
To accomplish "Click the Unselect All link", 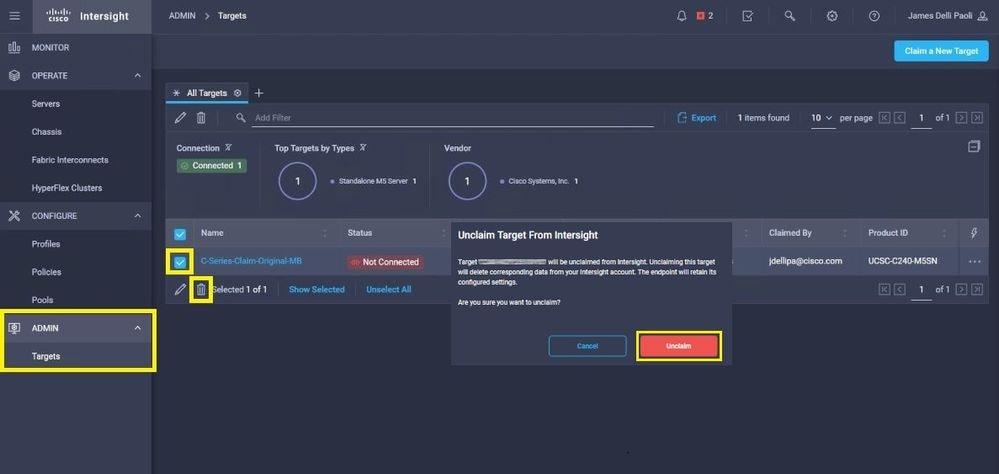I will click(389, 289).
